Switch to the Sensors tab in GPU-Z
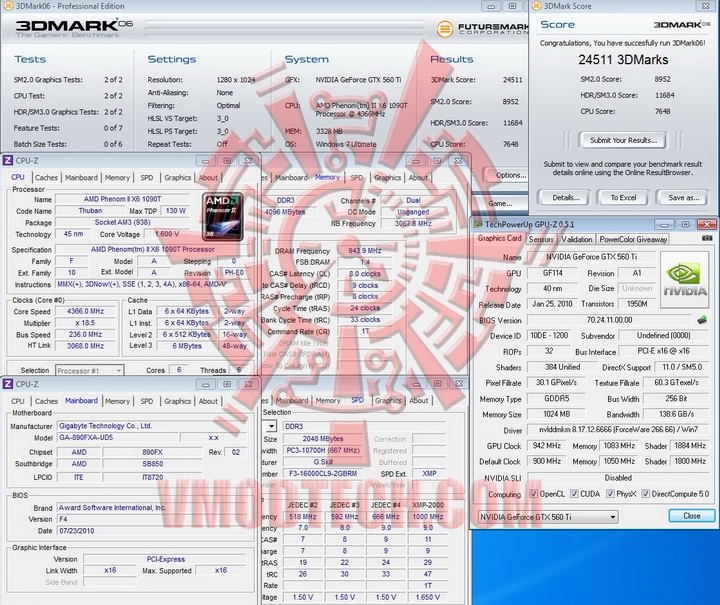This screenshot has width=720, height=605. tap(541, 239)
